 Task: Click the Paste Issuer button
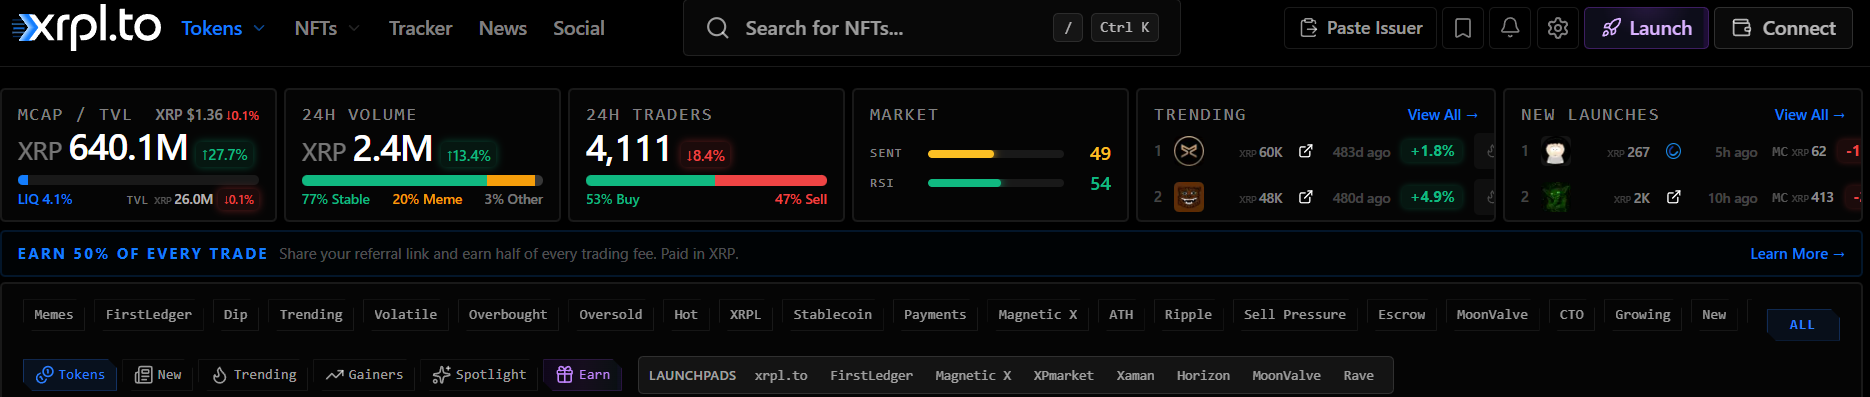[x=1360, y=28]
